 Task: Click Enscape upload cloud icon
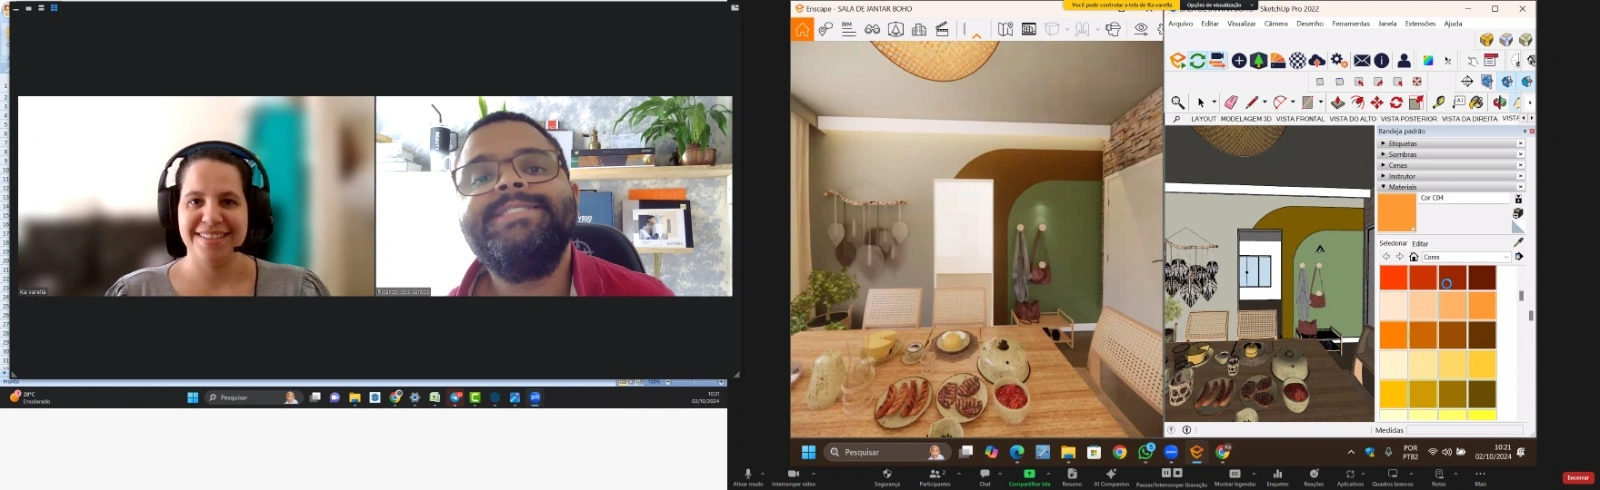[1317, 61]
